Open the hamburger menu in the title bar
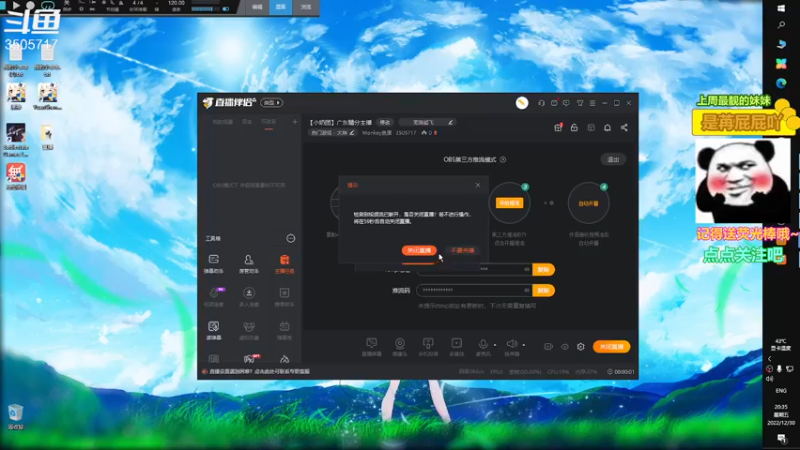 click(x=592, y=103)
